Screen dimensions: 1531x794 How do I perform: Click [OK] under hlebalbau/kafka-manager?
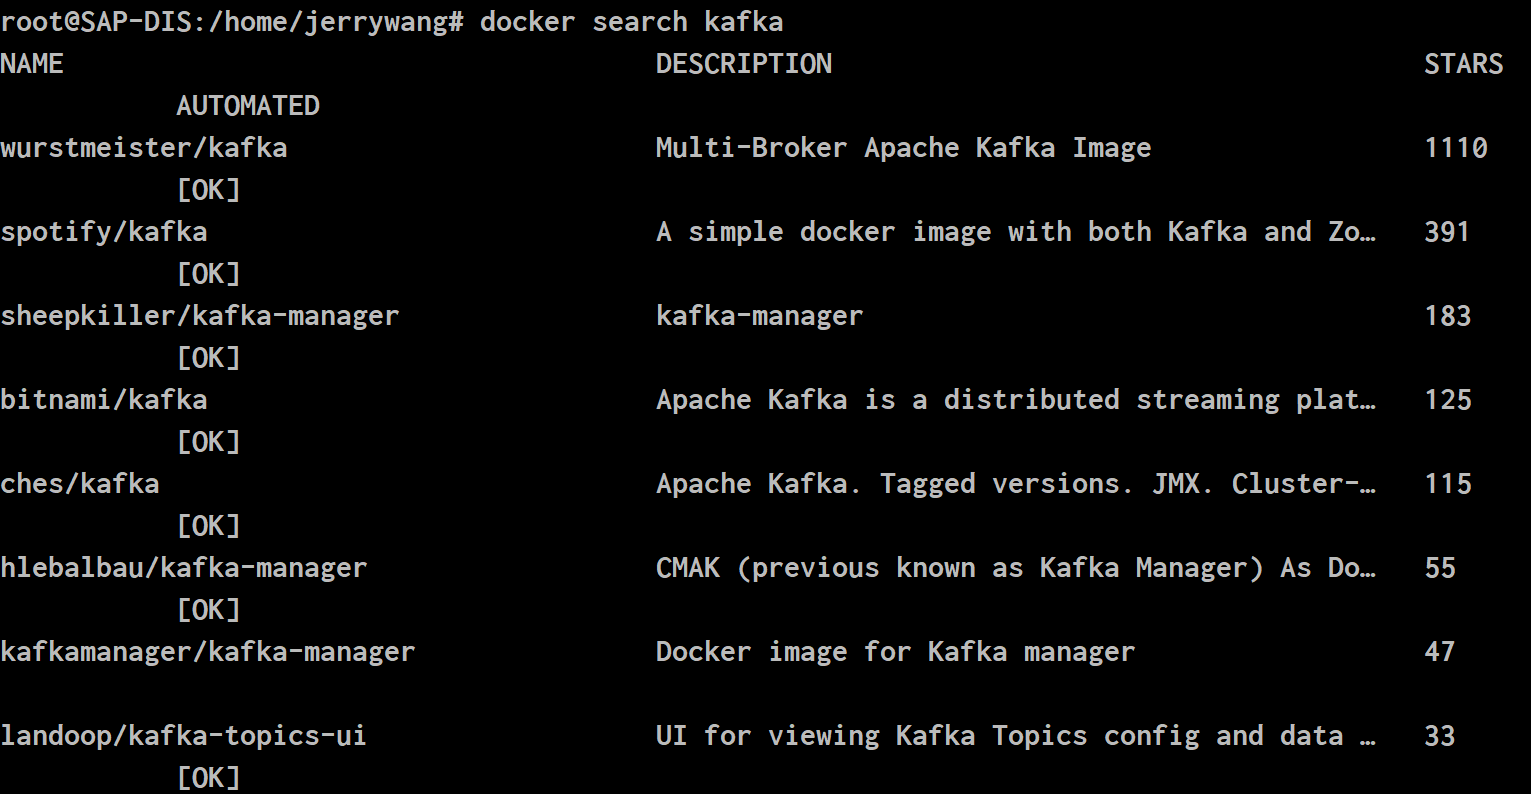coord(208,610)
